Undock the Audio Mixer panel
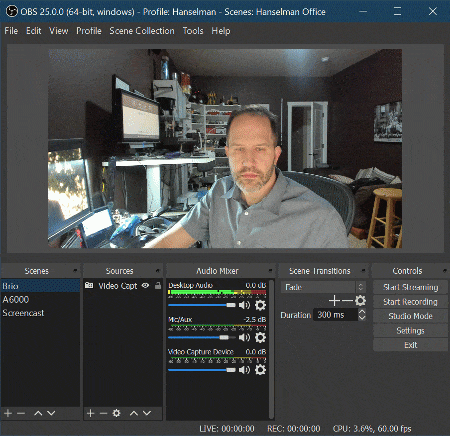 pos(270,270)
